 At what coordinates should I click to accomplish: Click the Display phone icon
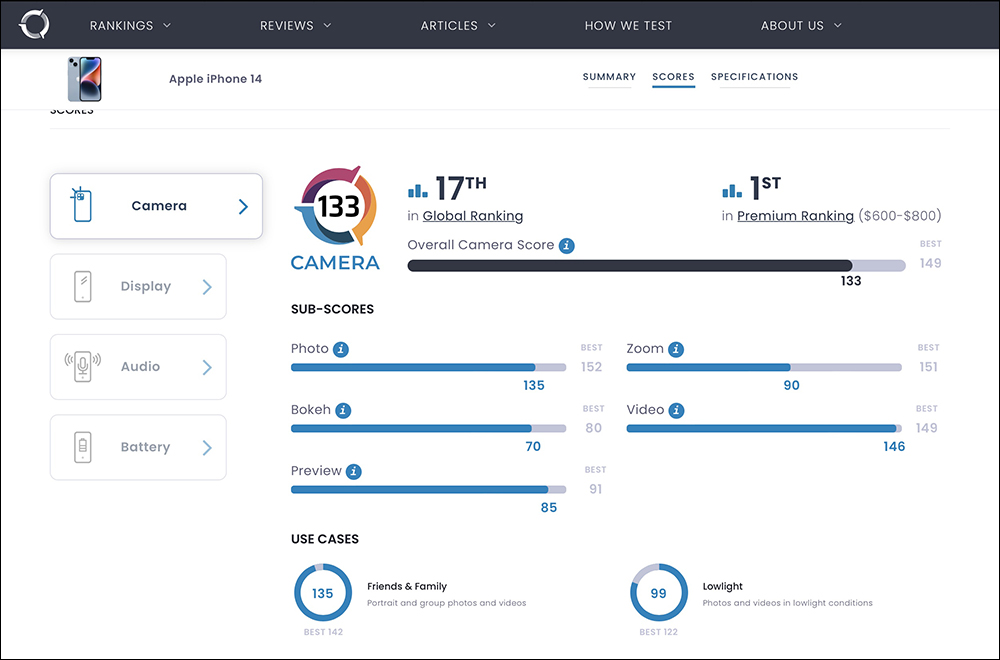pos(83,286)
